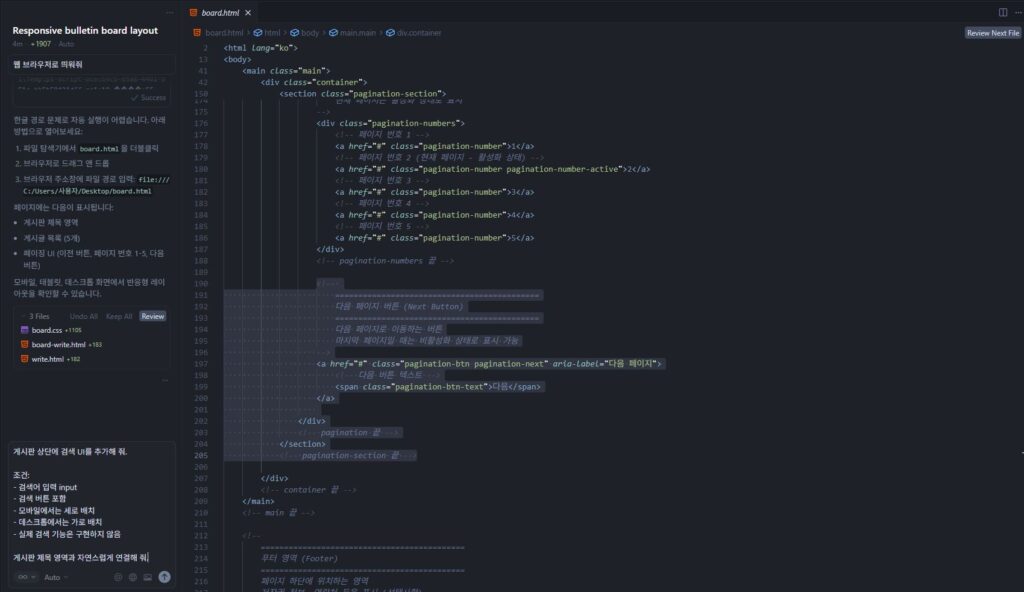Collapse the "3 Files" changed files list

22,315
